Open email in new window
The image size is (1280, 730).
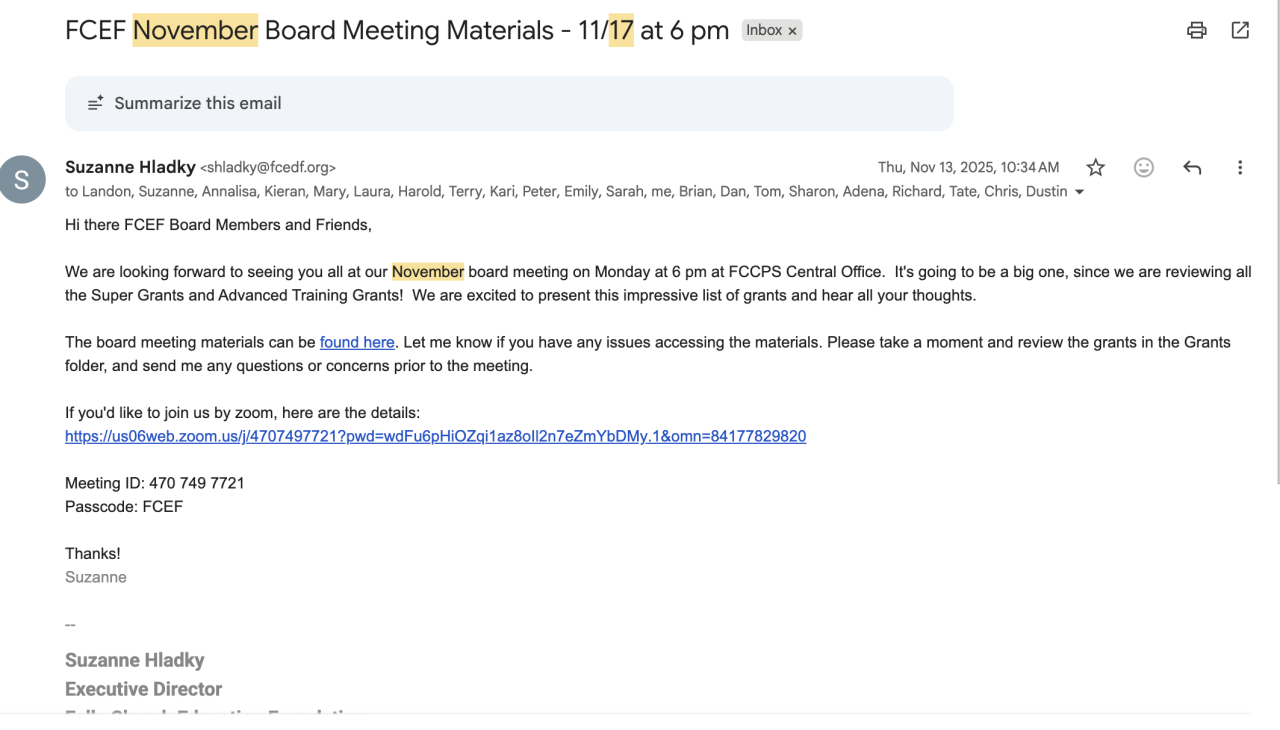(1240, 30)
